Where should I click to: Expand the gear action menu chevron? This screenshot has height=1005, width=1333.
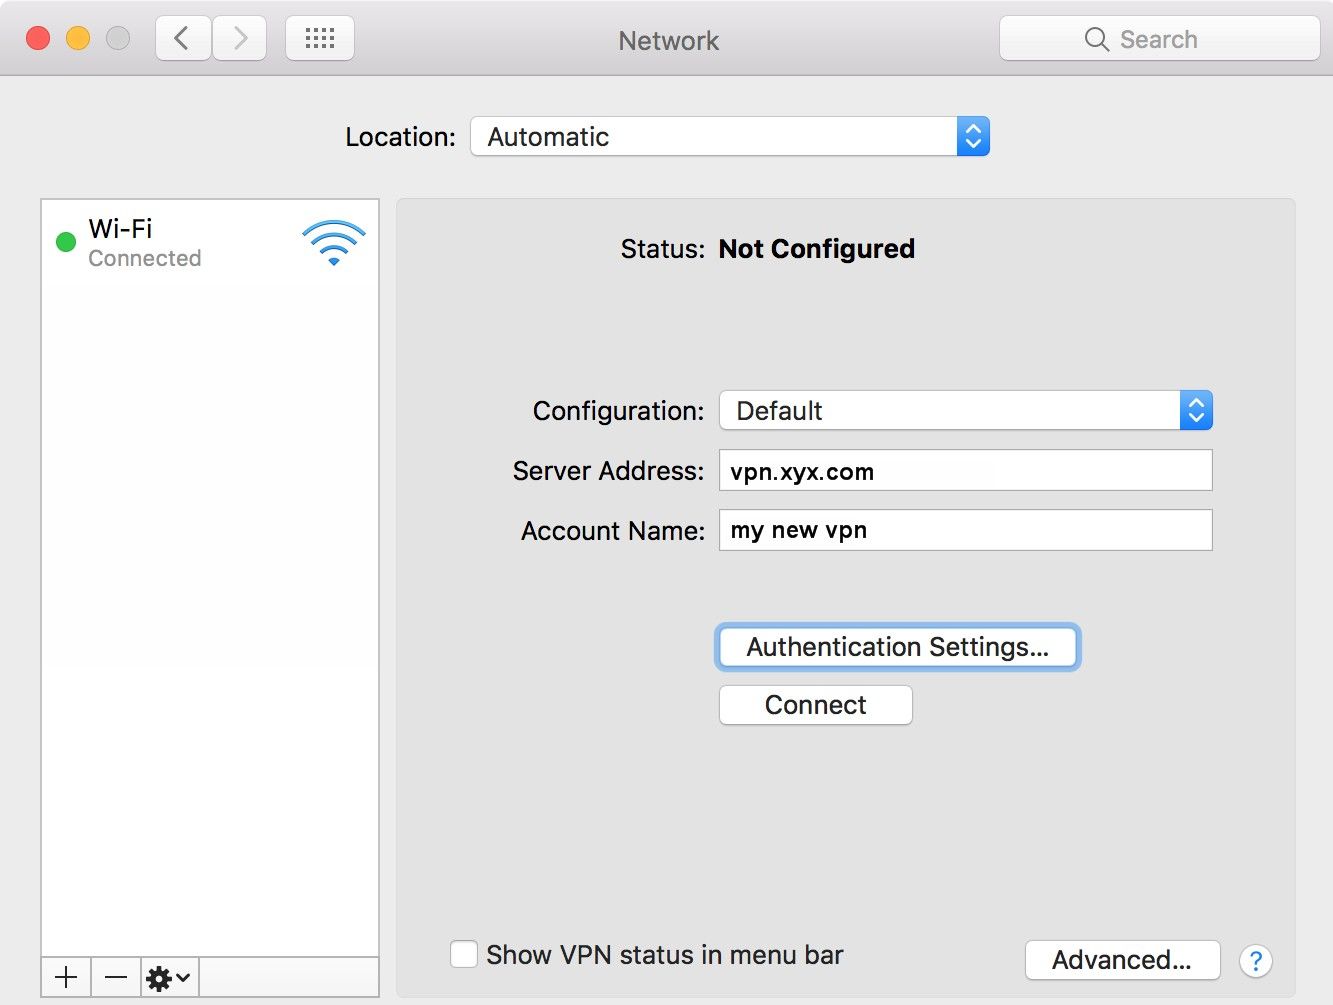pyautogui.click(x=181, y=977)
